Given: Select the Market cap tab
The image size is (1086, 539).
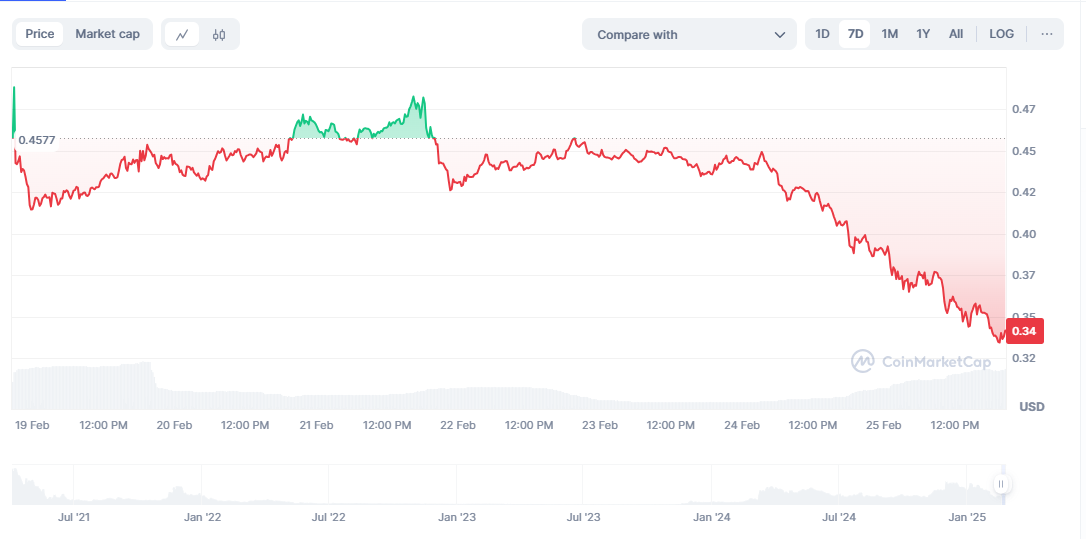Looking at the screenshot, I should (x=108, y=34).
